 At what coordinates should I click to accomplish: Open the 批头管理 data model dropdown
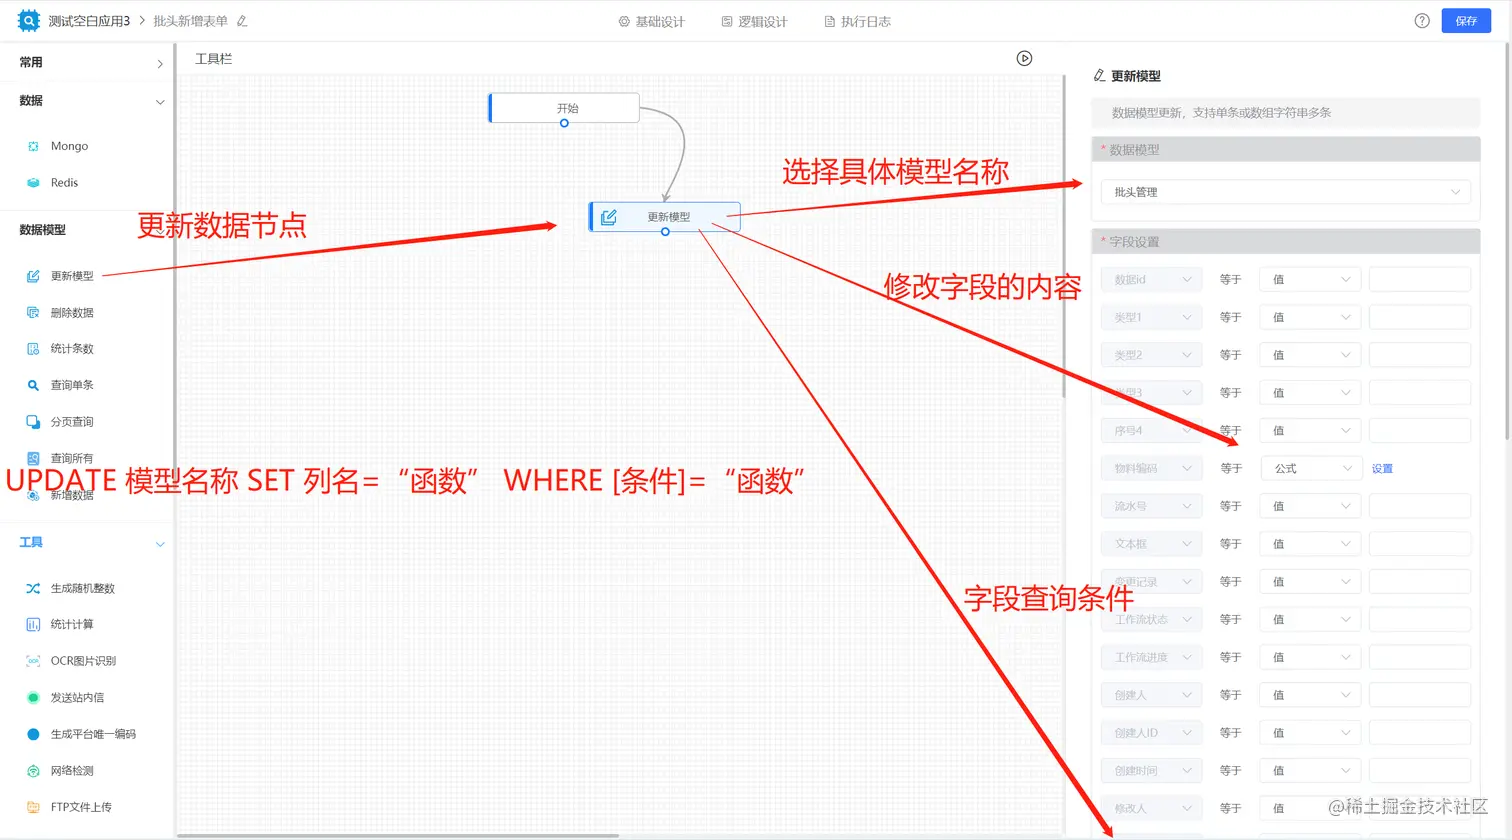[x=1286, y=192]
